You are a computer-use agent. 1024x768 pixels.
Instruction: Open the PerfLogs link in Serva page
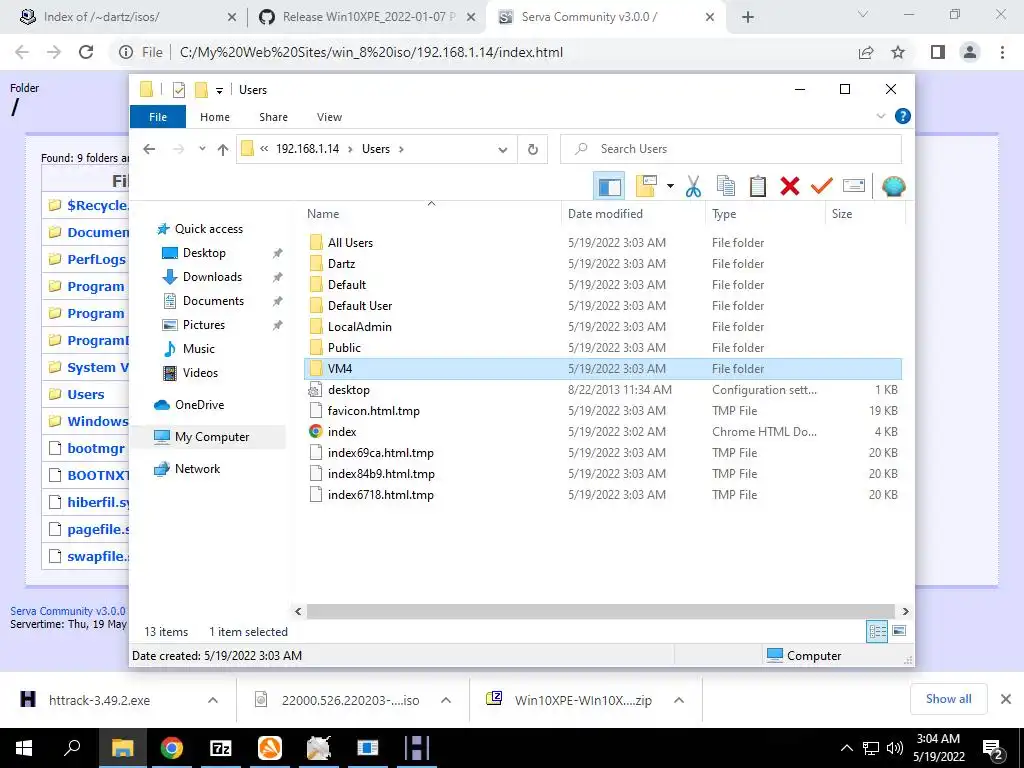[97, 259]
